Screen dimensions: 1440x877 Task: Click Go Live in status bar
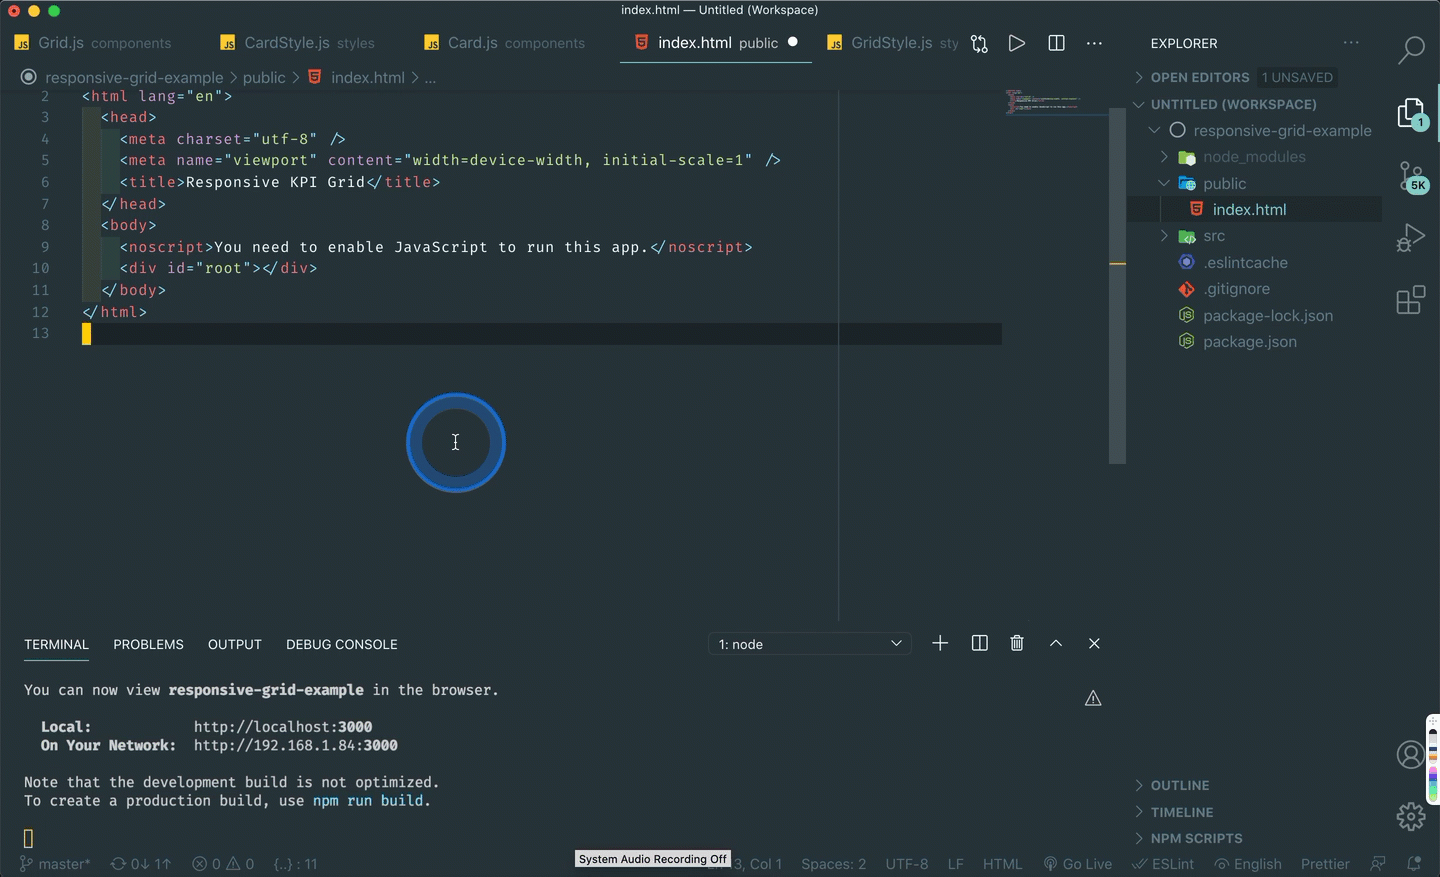click(1077, 863)
